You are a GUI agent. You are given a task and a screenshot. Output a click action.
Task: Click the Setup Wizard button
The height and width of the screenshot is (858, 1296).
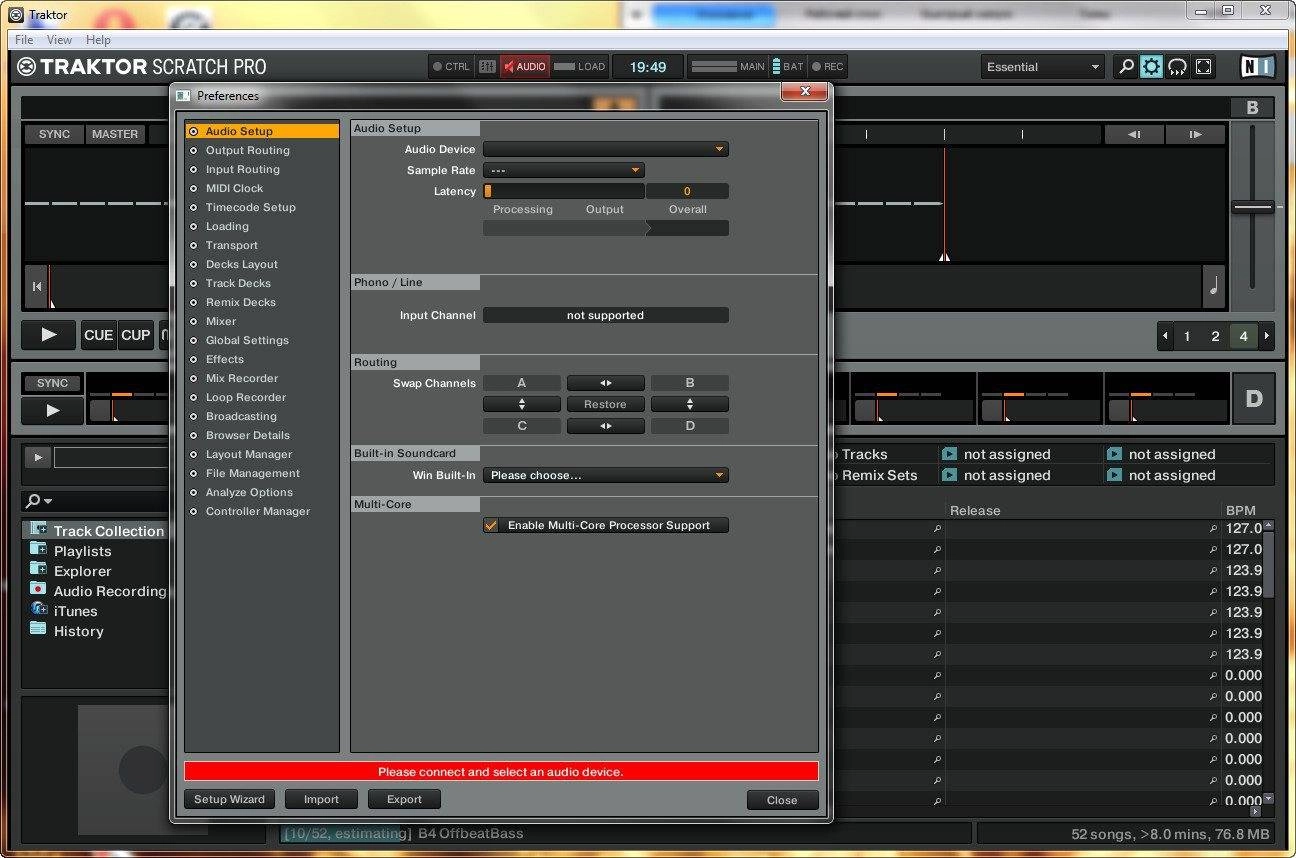coord(229,799)
